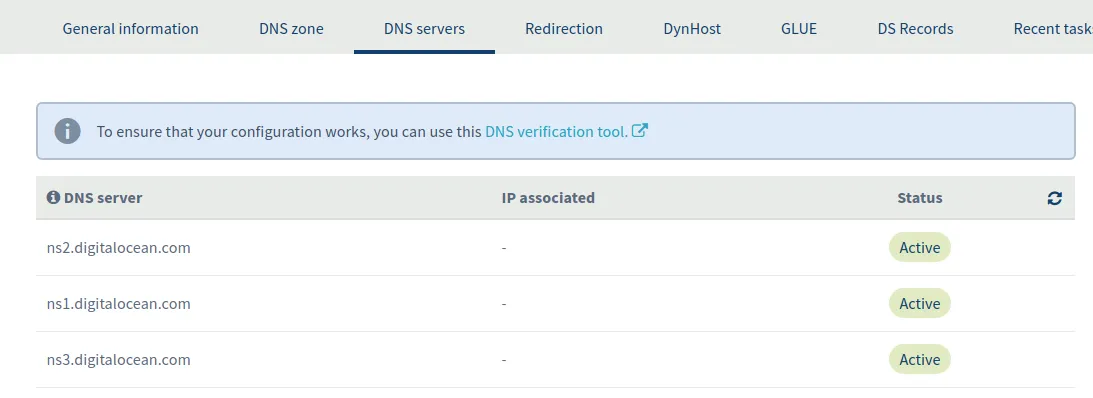The image size is (1093, 398).
Task: Click the IP associated column header
Action: pos(548,198)
